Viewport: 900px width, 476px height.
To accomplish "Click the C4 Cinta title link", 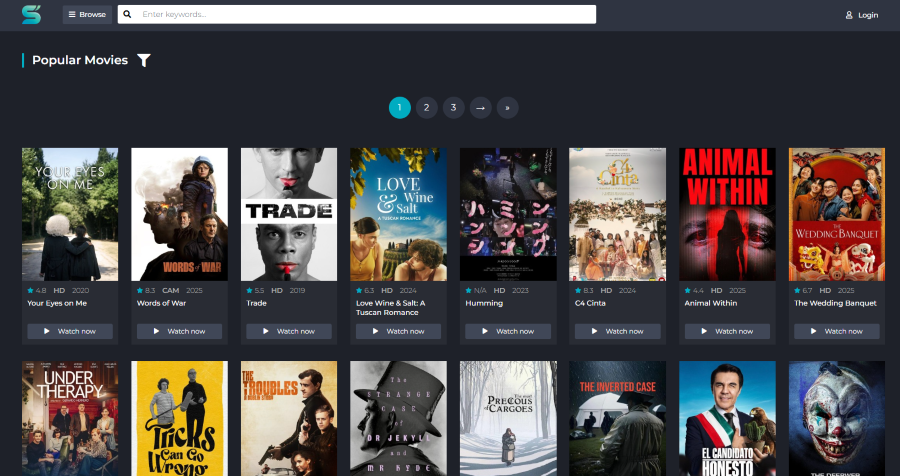I will [x=590, y=303].
